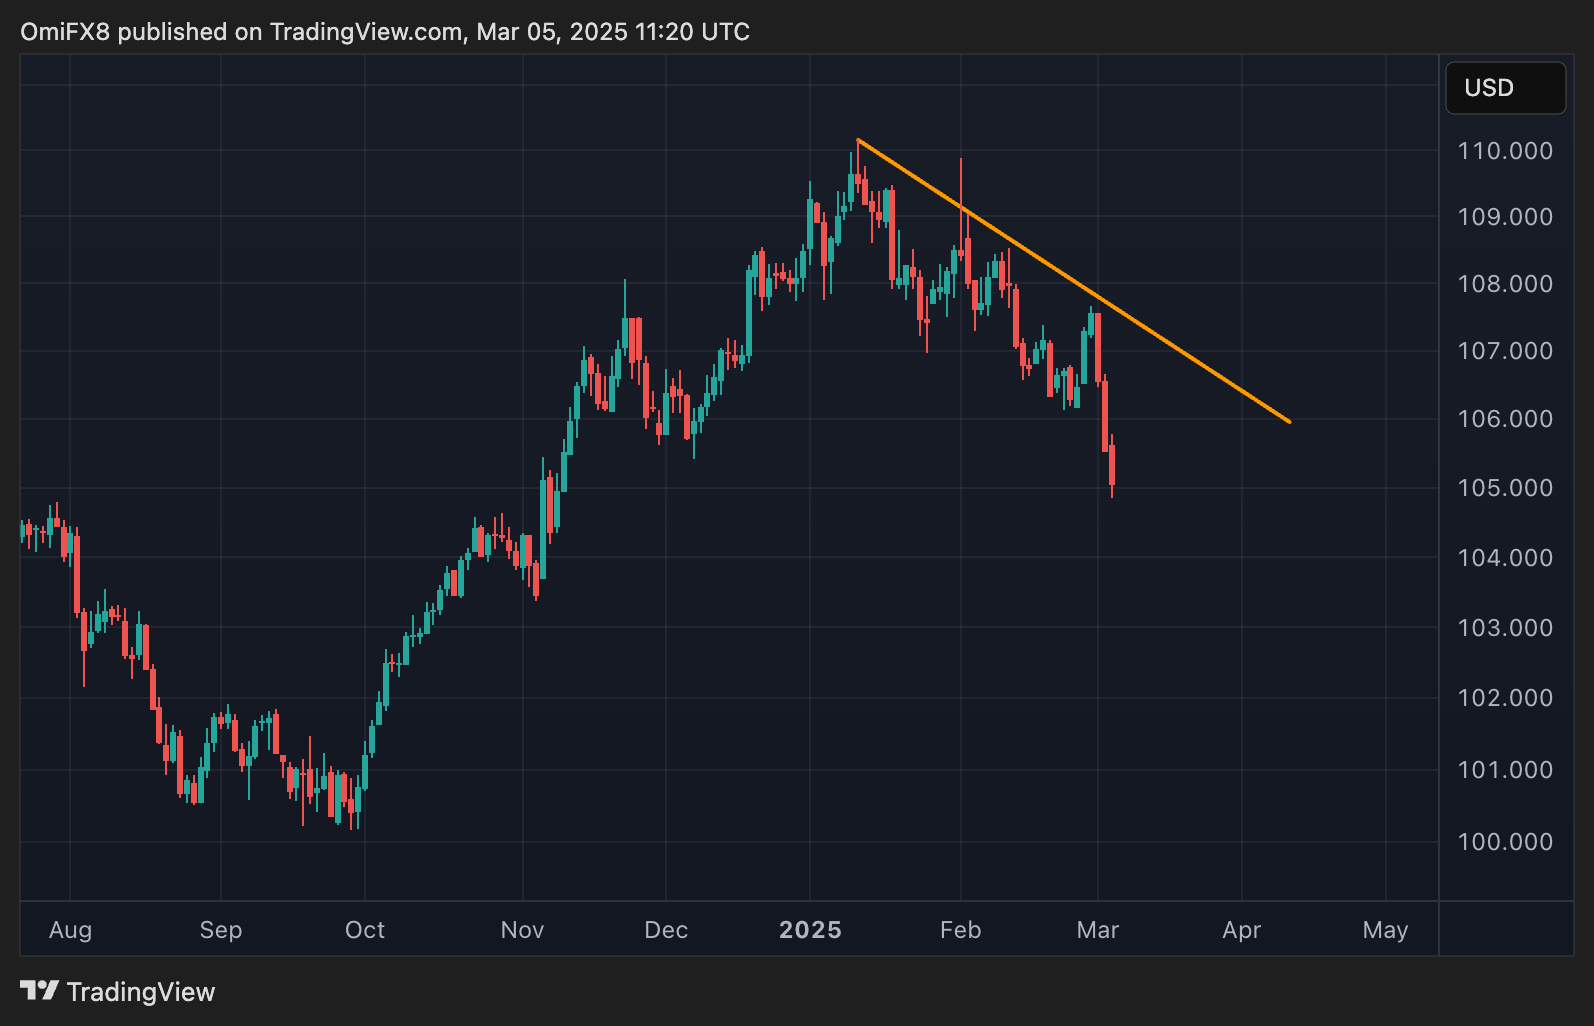Click the orange descending trendline

1074,281
